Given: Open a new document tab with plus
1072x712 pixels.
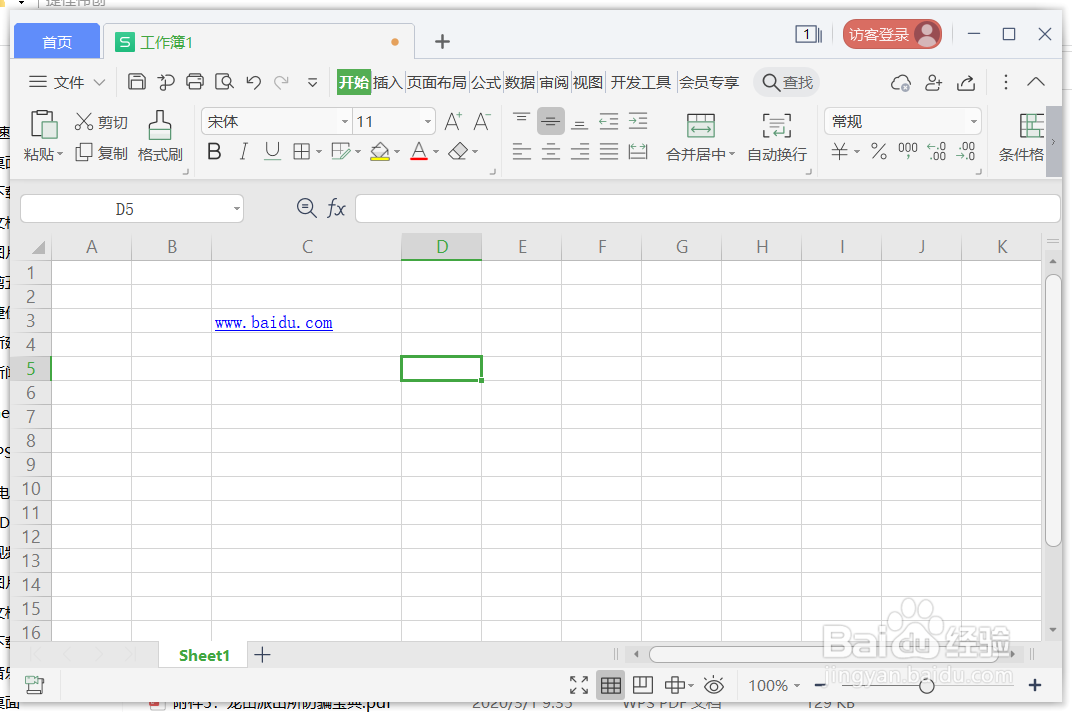Looking at the screenshot, I should 442,42.
